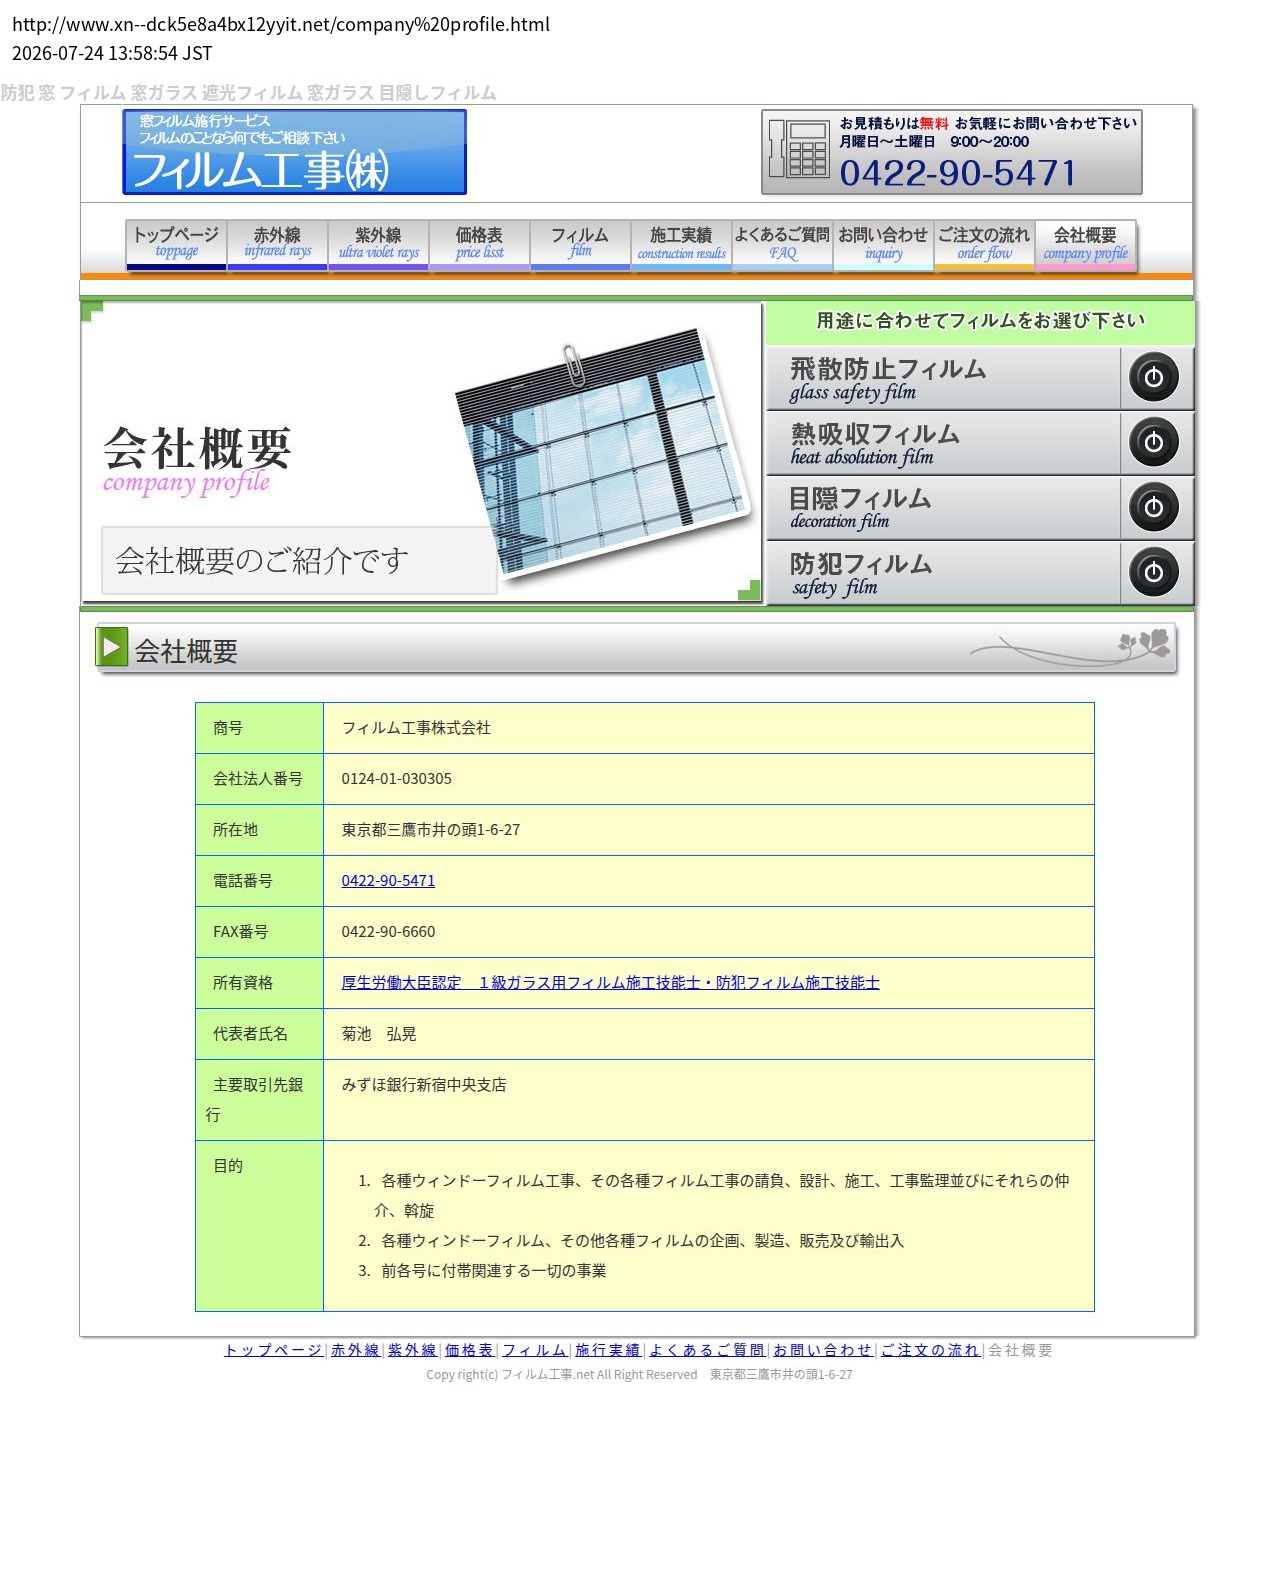Image resolution: width=1280 pixels, height=1588 pixels.
Task: Click the window blinds photo
Action: click(x=603, y=455)
